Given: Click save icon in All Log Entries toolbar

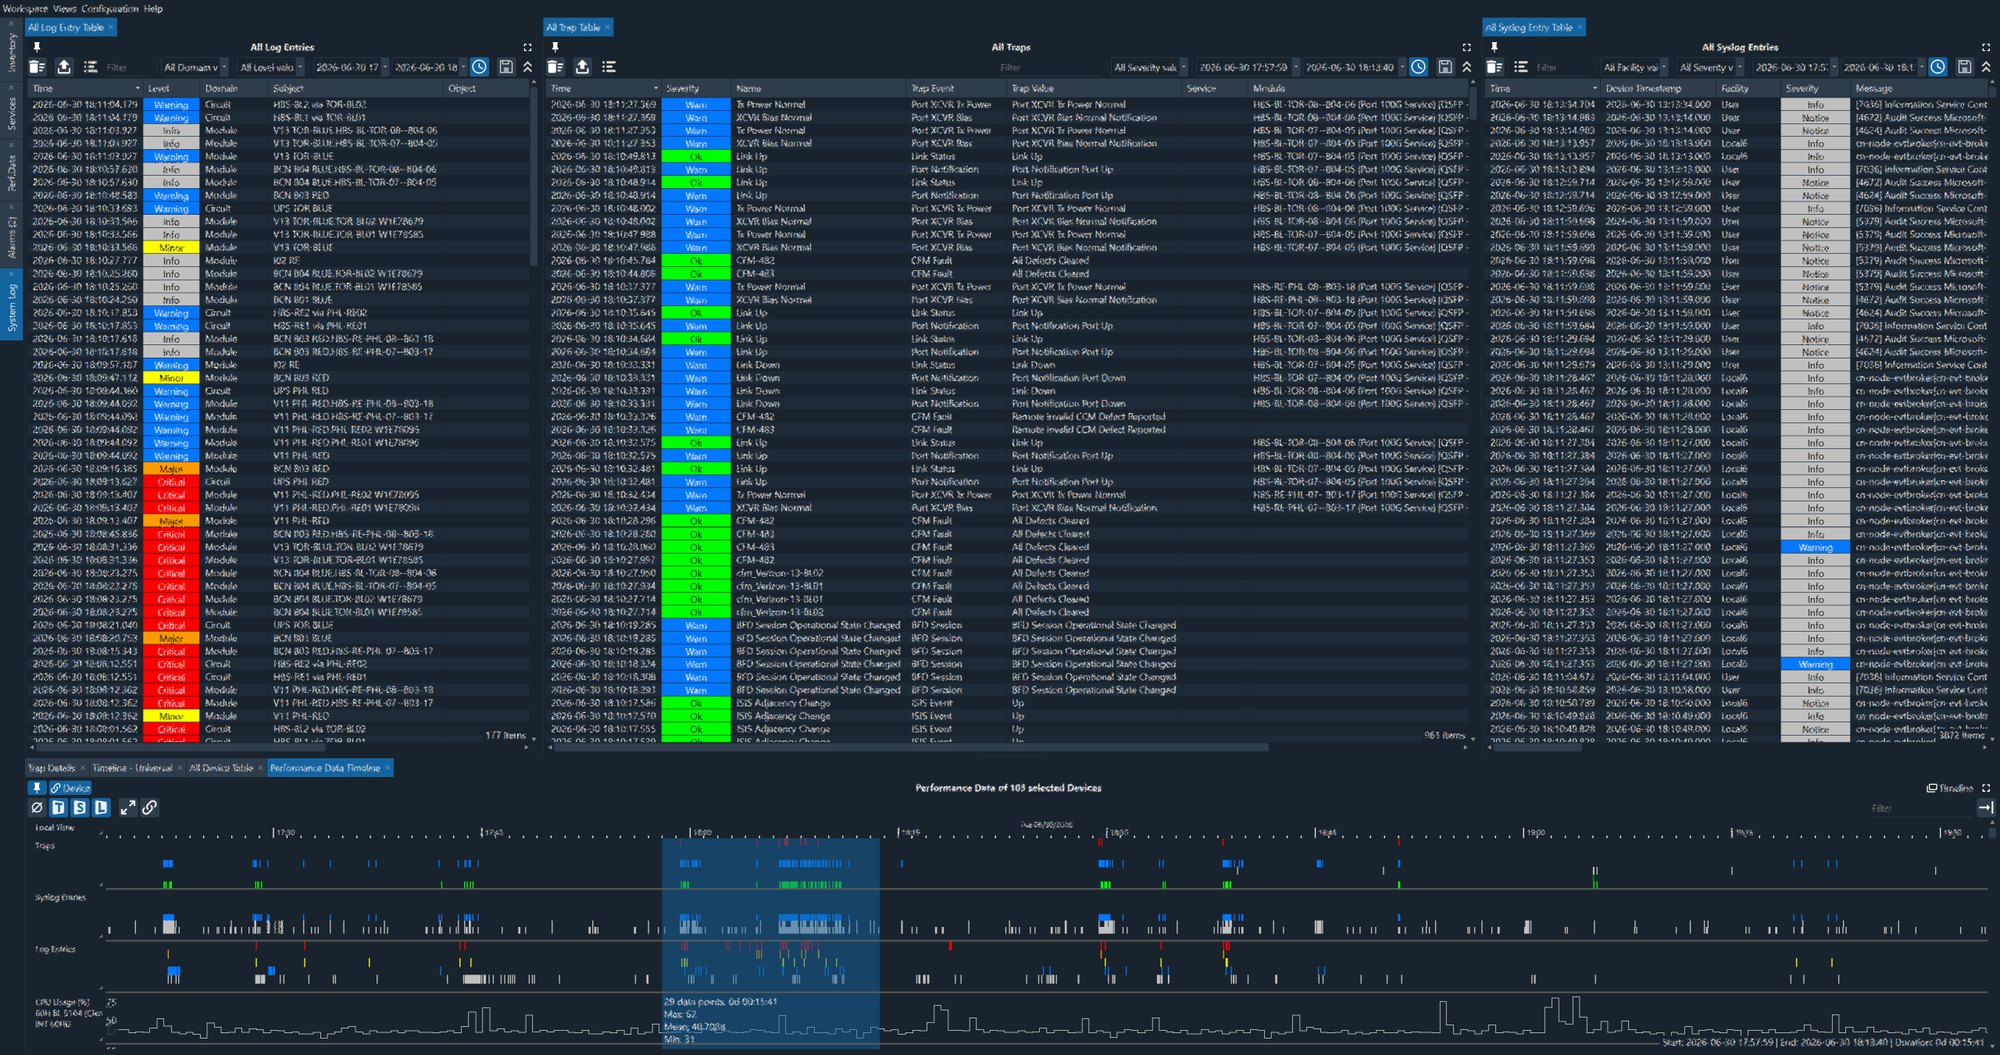Looking at the screenshot, I should [506, 67].
